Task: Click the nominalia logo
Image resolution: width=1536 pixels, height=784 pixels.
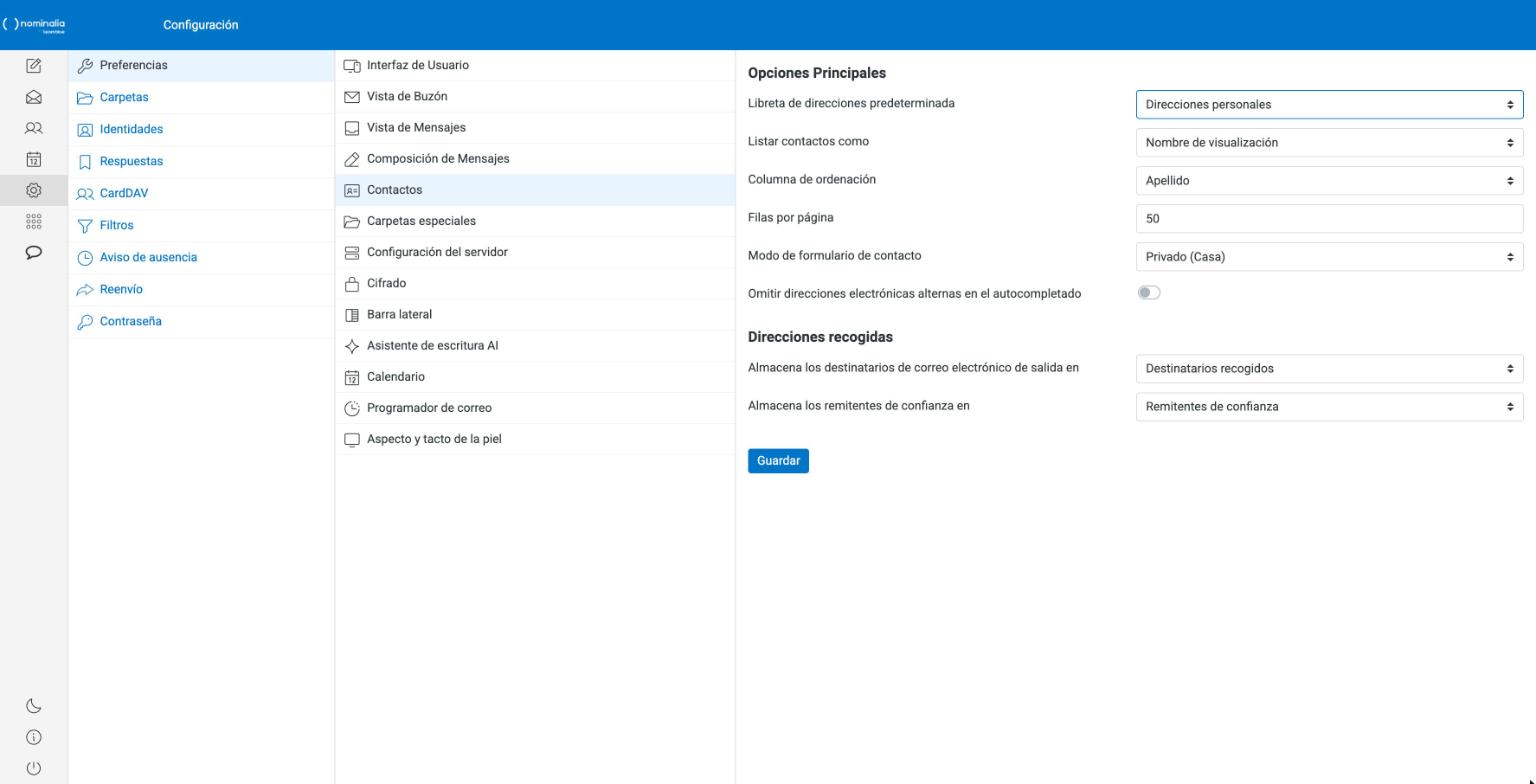Action: 34,25
